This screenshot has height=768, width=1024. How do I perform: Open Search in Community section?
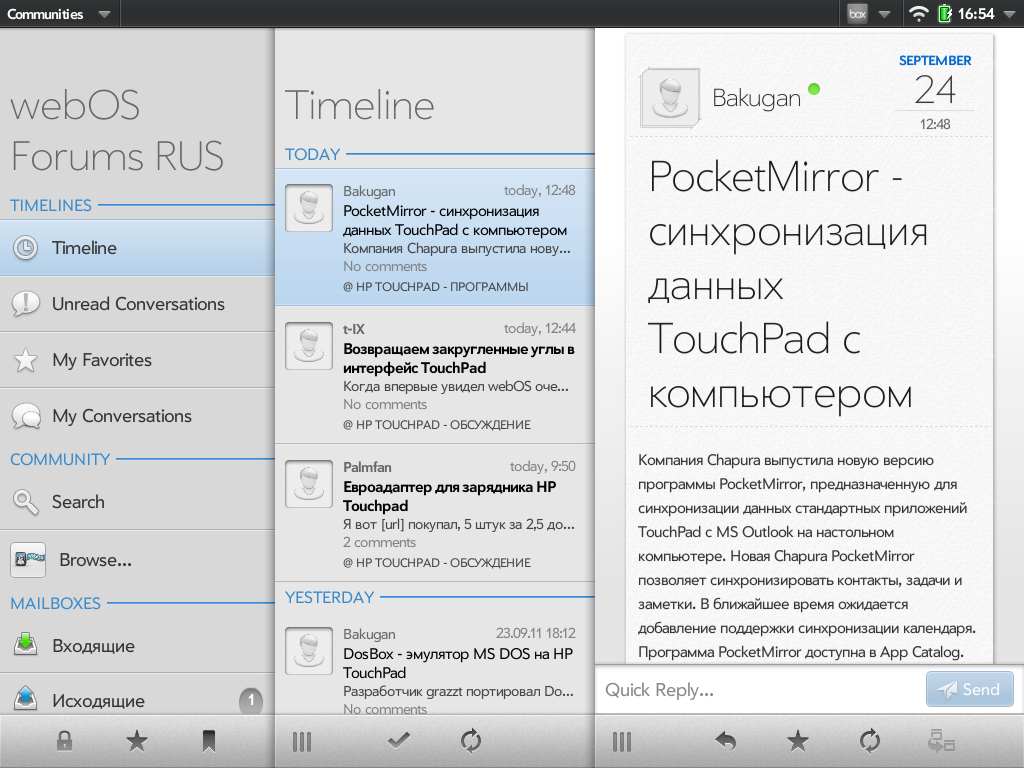137,502
